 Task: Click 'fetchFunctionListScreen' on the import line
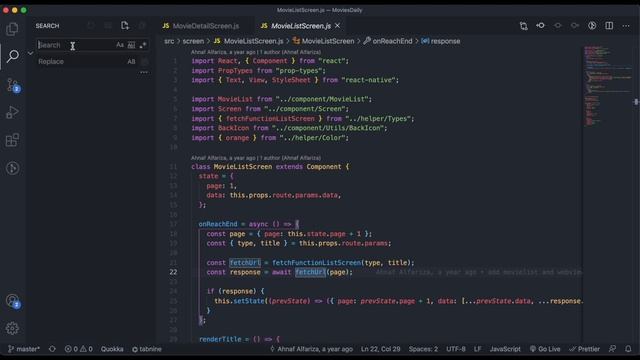coord(270,119)
